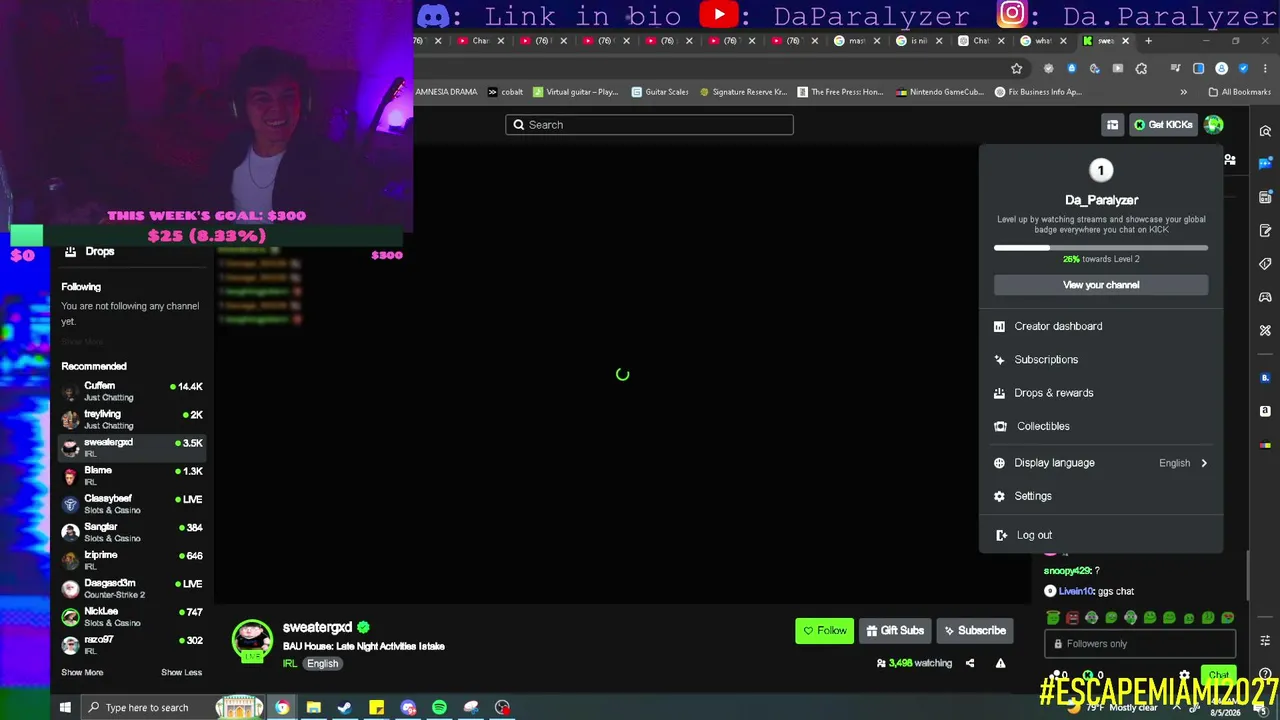Expand the Display language submenu

pos(1100,463)
